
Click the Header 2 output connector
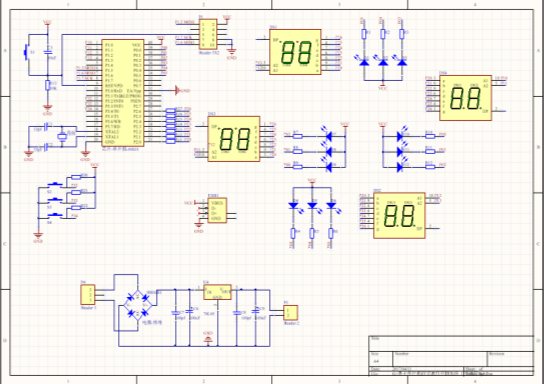[x=290, y=313]
